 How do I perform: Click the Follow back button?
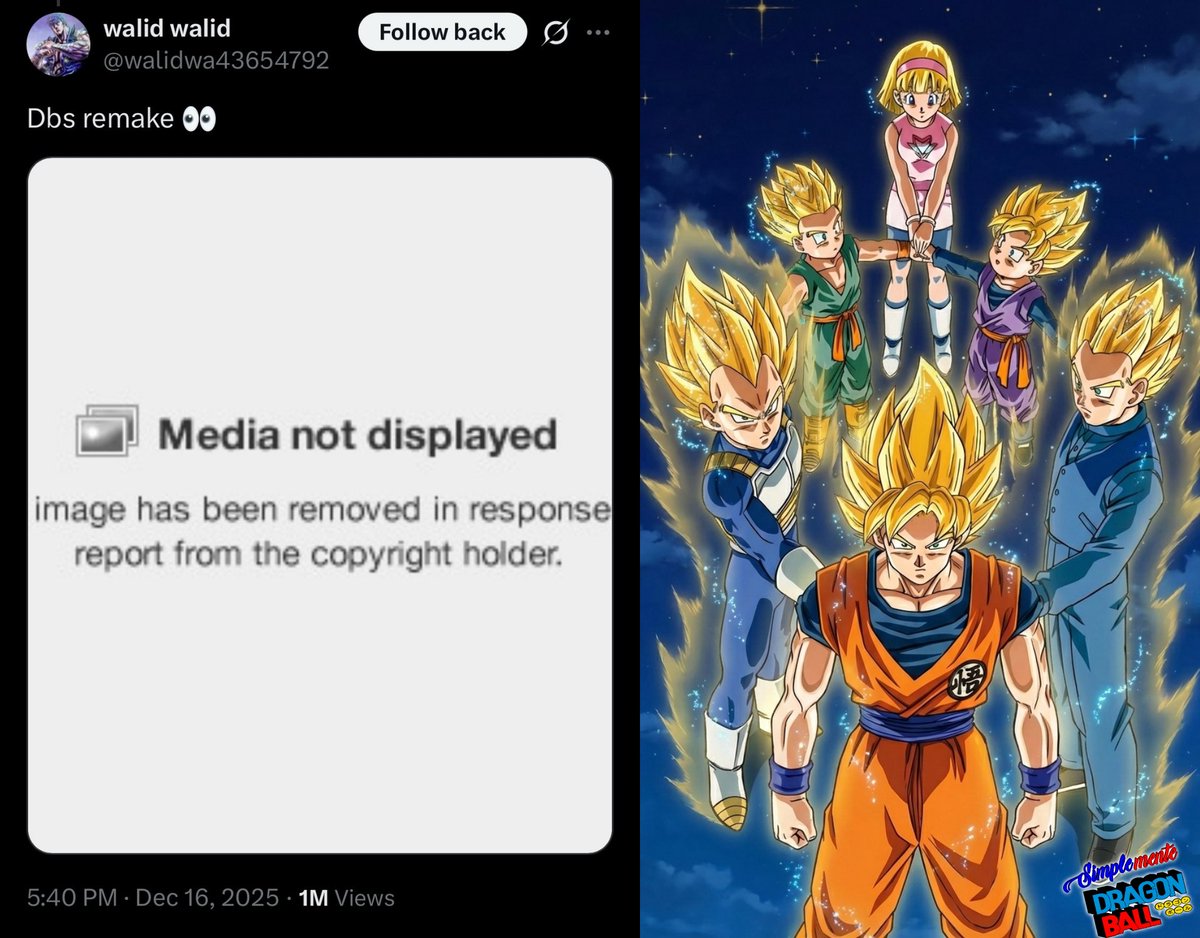click(442, 32)
